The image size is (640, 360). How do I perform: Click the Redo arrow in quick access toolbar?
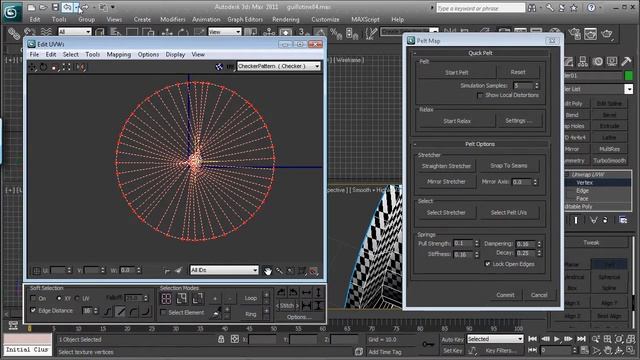(85, 7)
